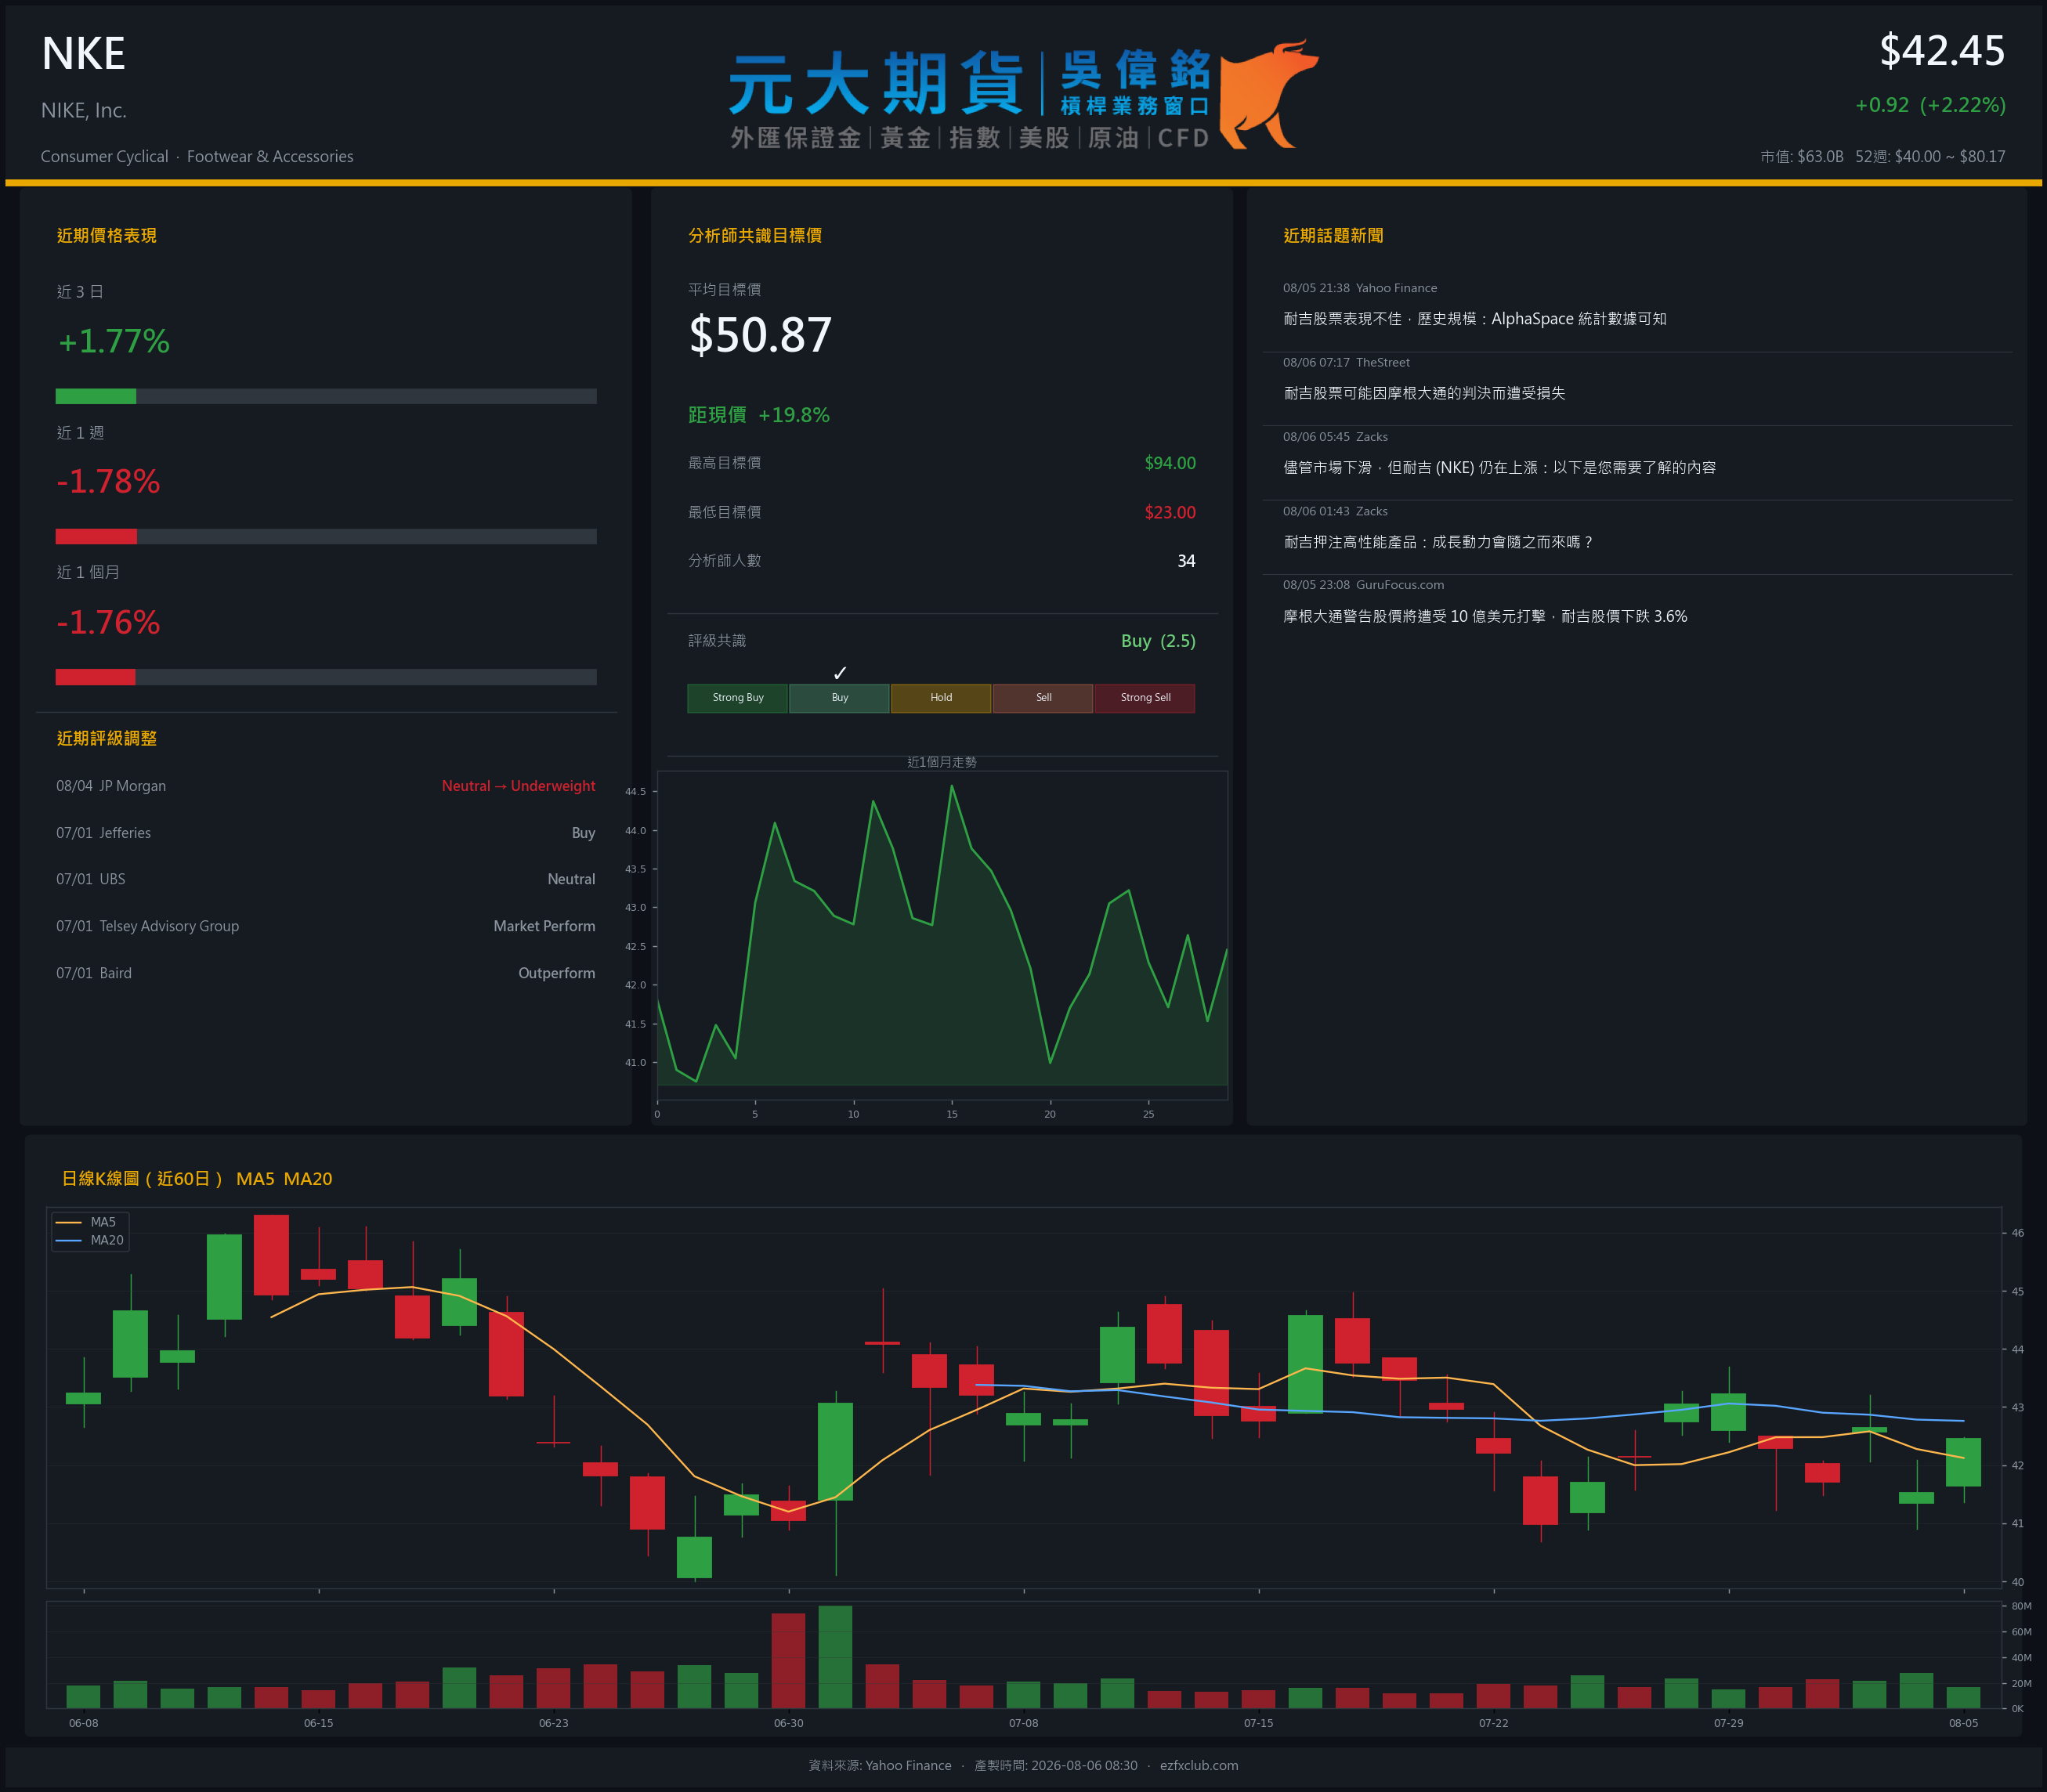
Task: Click the NIKE, Inc. company name
Action: coord(84,110)
